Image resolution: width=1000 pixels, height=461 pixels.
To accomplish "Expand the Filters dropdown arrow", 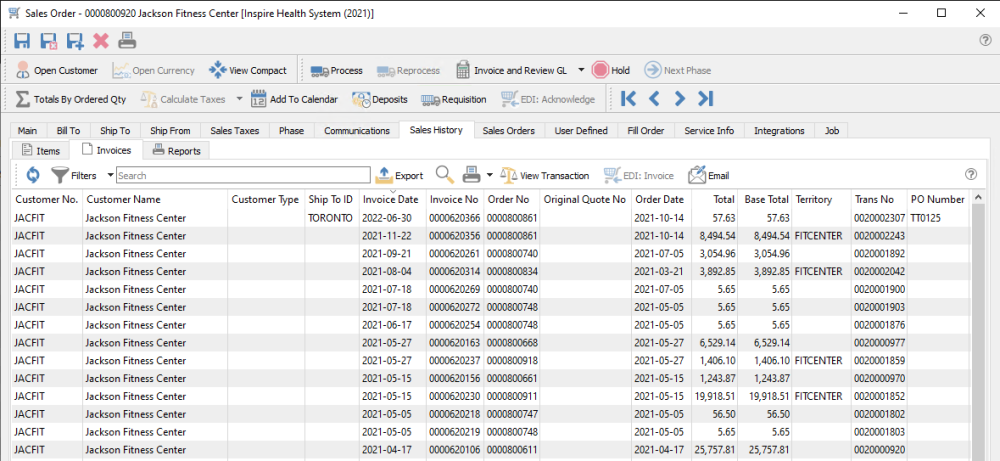I will [110, 175].
